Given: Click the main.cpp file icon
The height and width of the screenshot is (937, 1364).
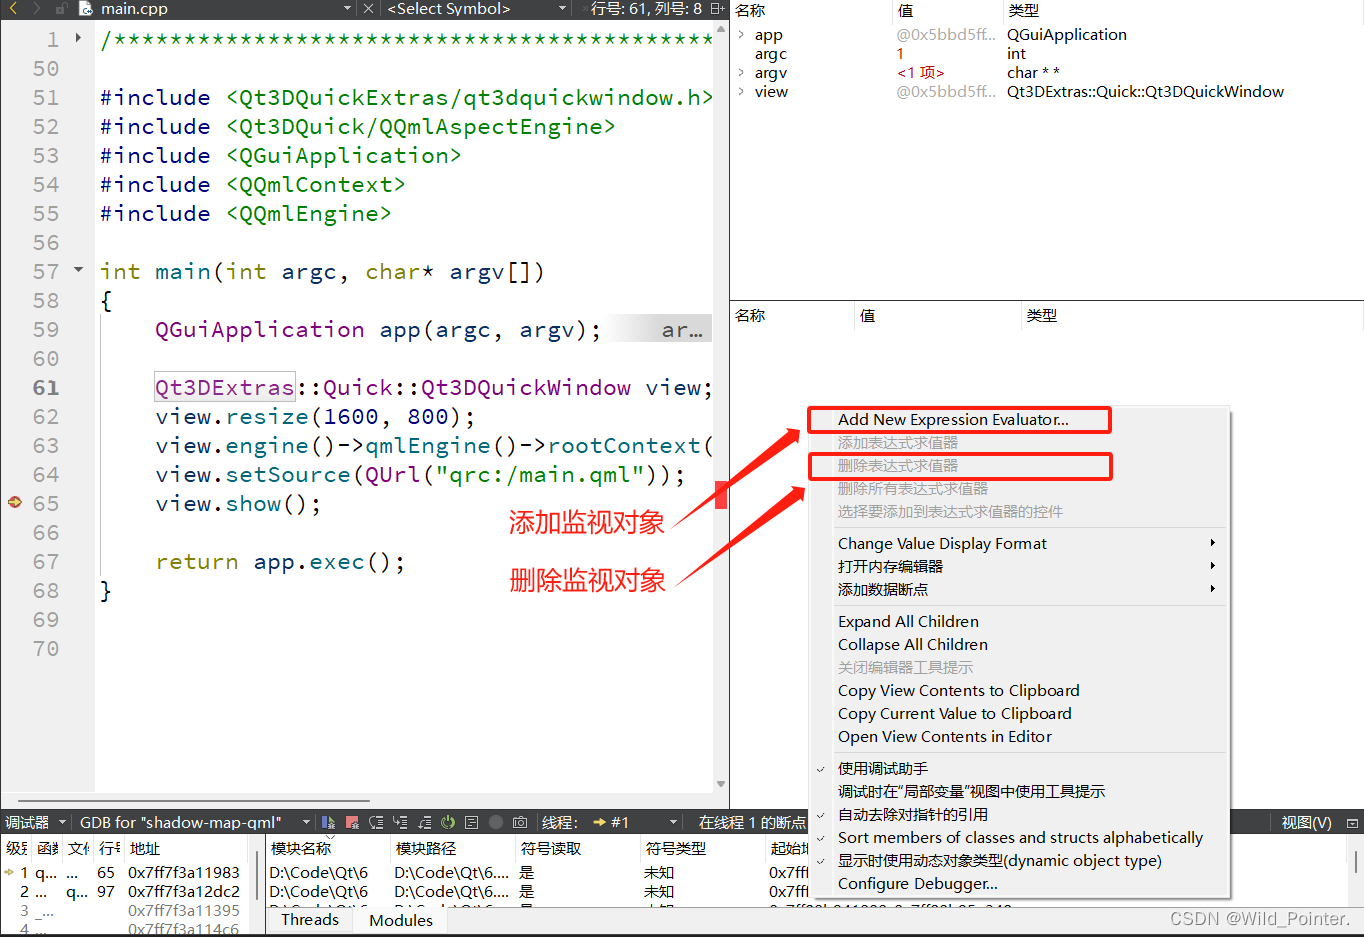Looking at the screenshot, I should click(85, 8).
